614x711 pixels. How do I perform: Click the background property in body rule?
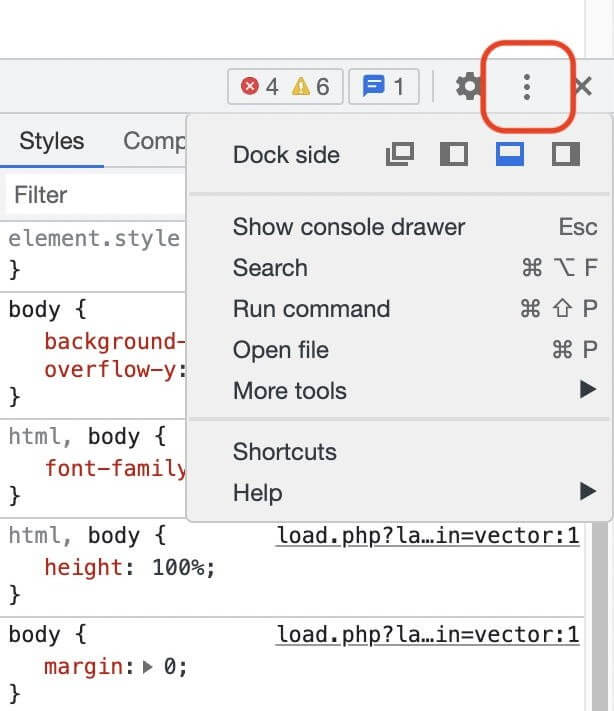115,341
